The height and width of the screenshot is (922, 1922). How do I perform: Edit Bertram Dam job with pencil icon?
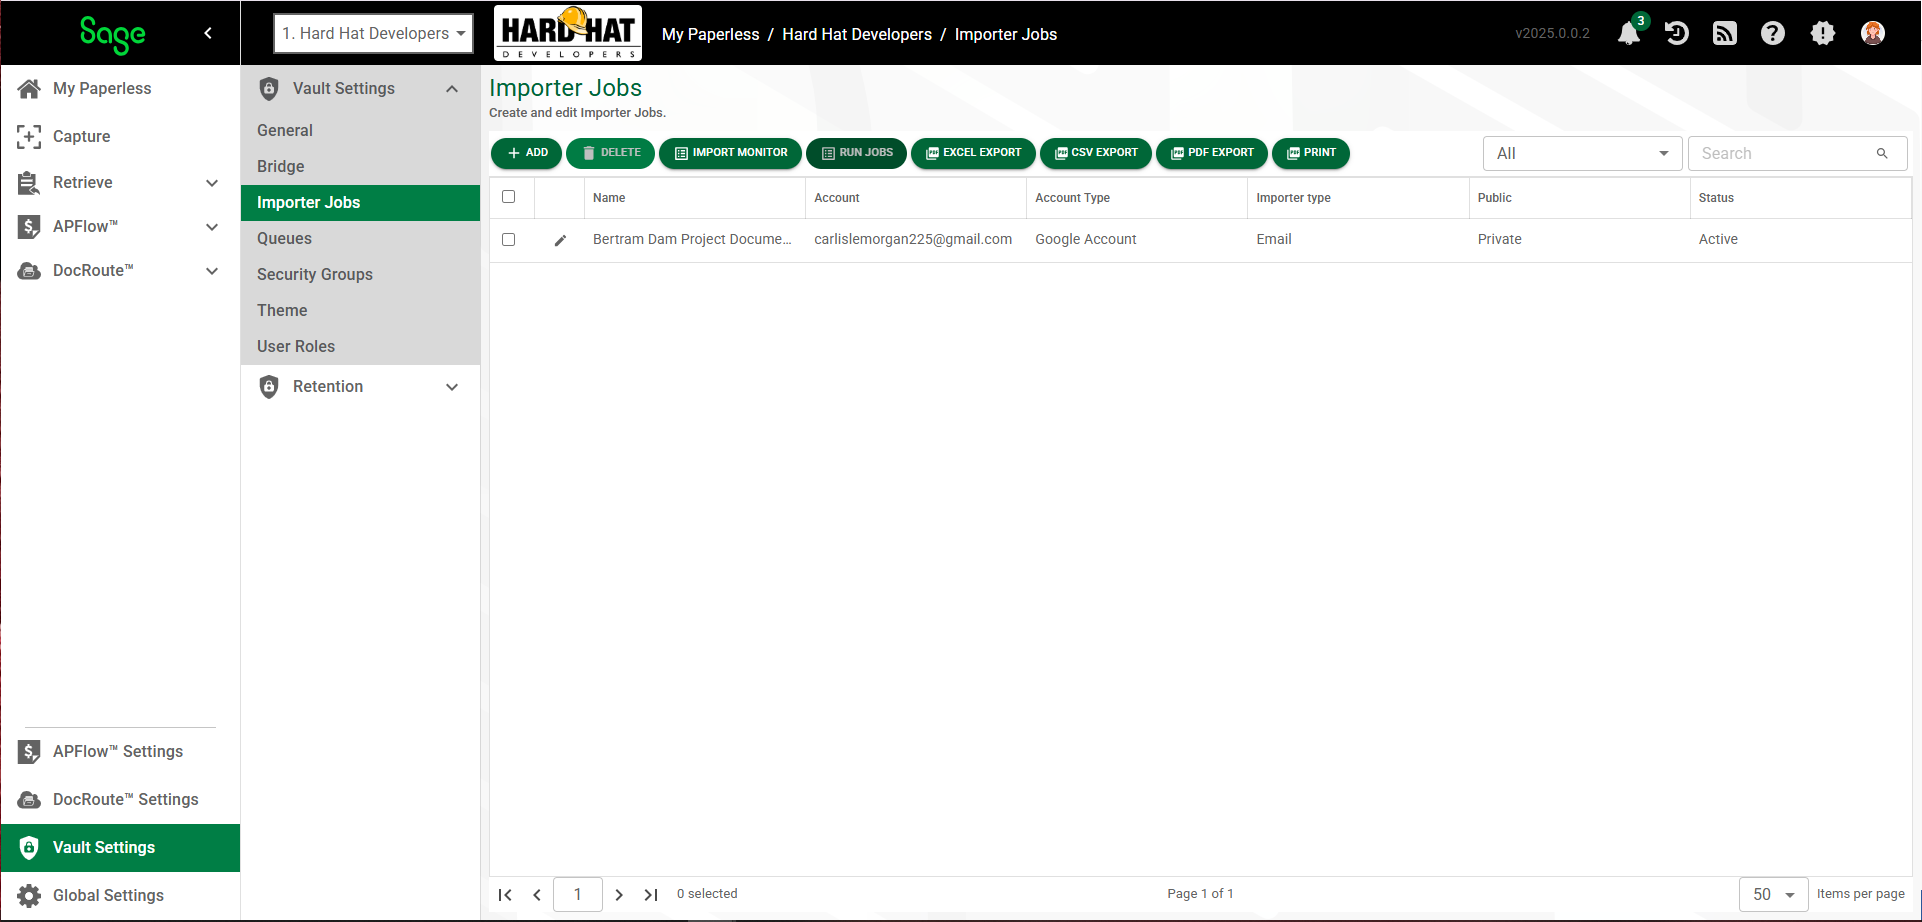560,240
